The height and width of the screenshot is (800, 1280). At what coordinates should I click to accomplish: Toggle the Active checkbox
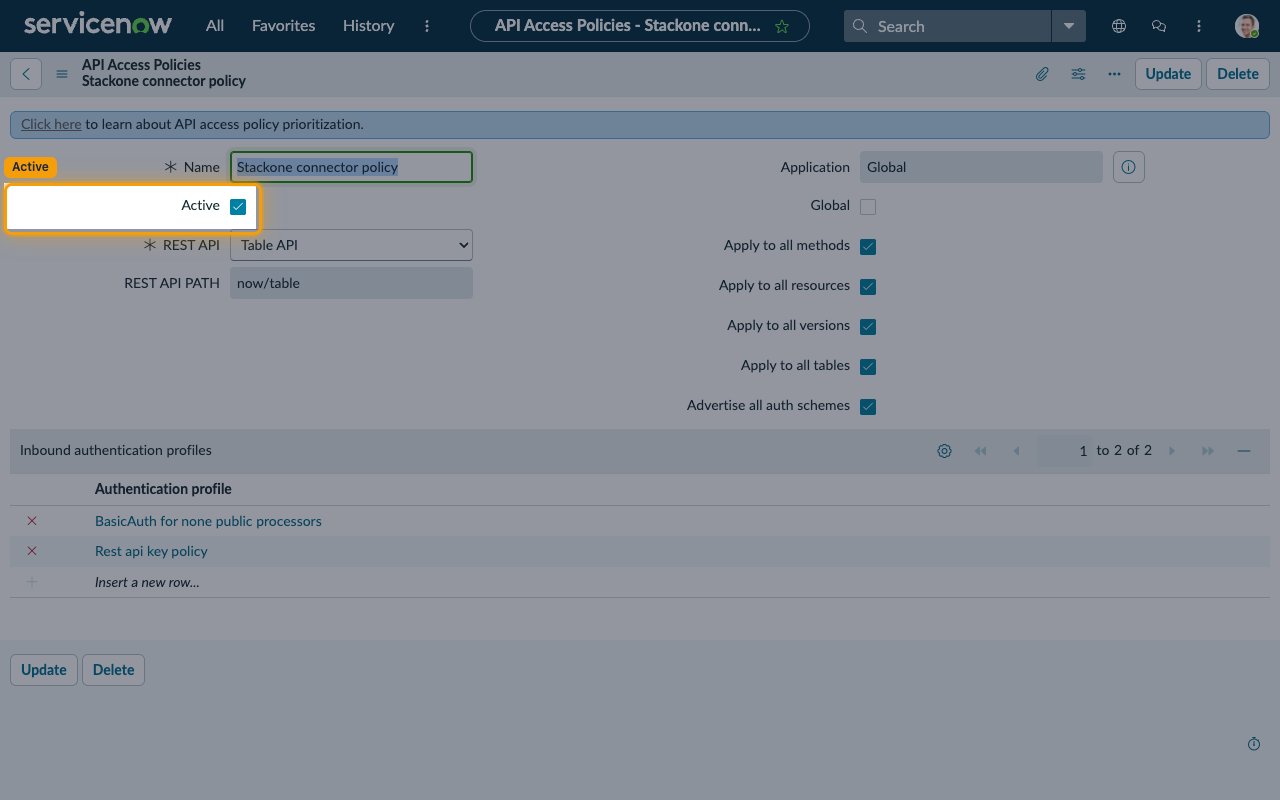click(x=238, y=207)
